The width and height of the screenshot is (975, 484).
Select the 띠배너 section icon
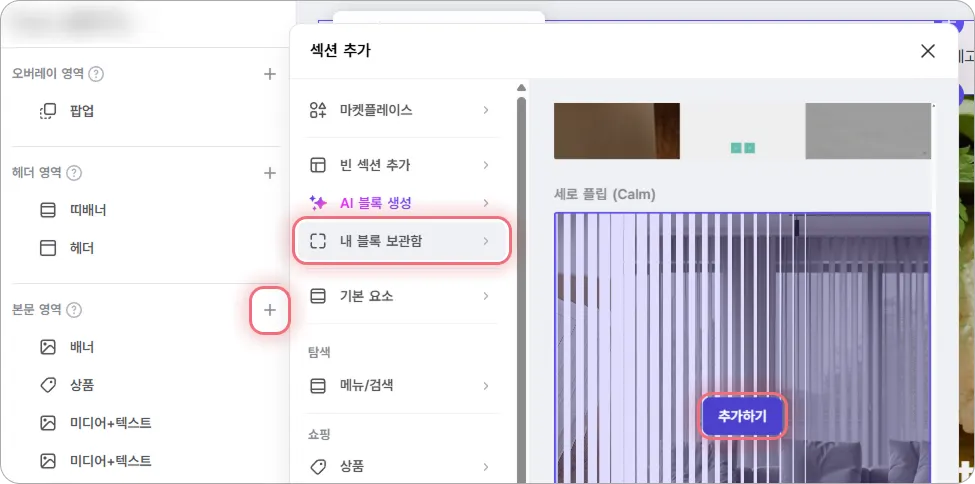pos(48,211)
